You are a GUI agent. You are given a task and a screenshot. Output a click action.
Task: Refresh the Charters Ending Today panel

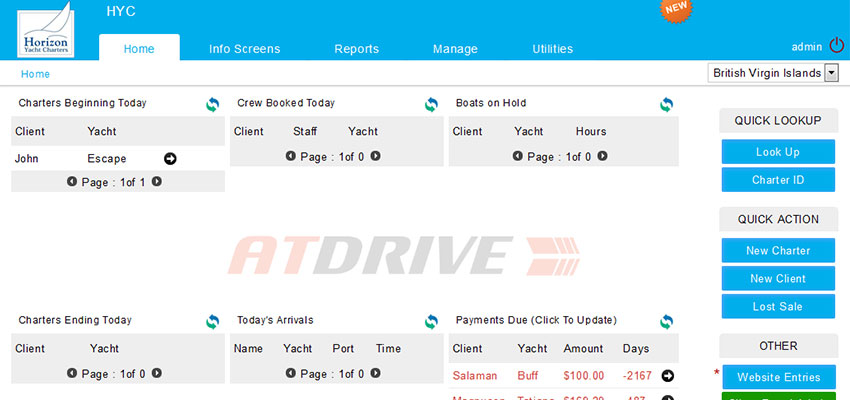point(212,322)
